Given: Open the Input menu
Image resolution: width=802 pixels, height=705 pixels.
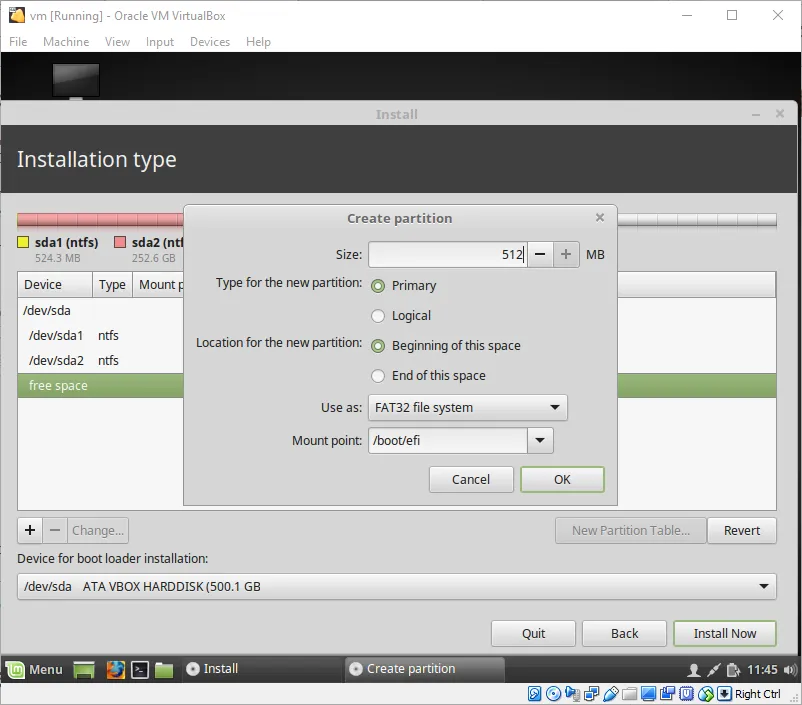Looking at the screenshot, I should 160,41.
